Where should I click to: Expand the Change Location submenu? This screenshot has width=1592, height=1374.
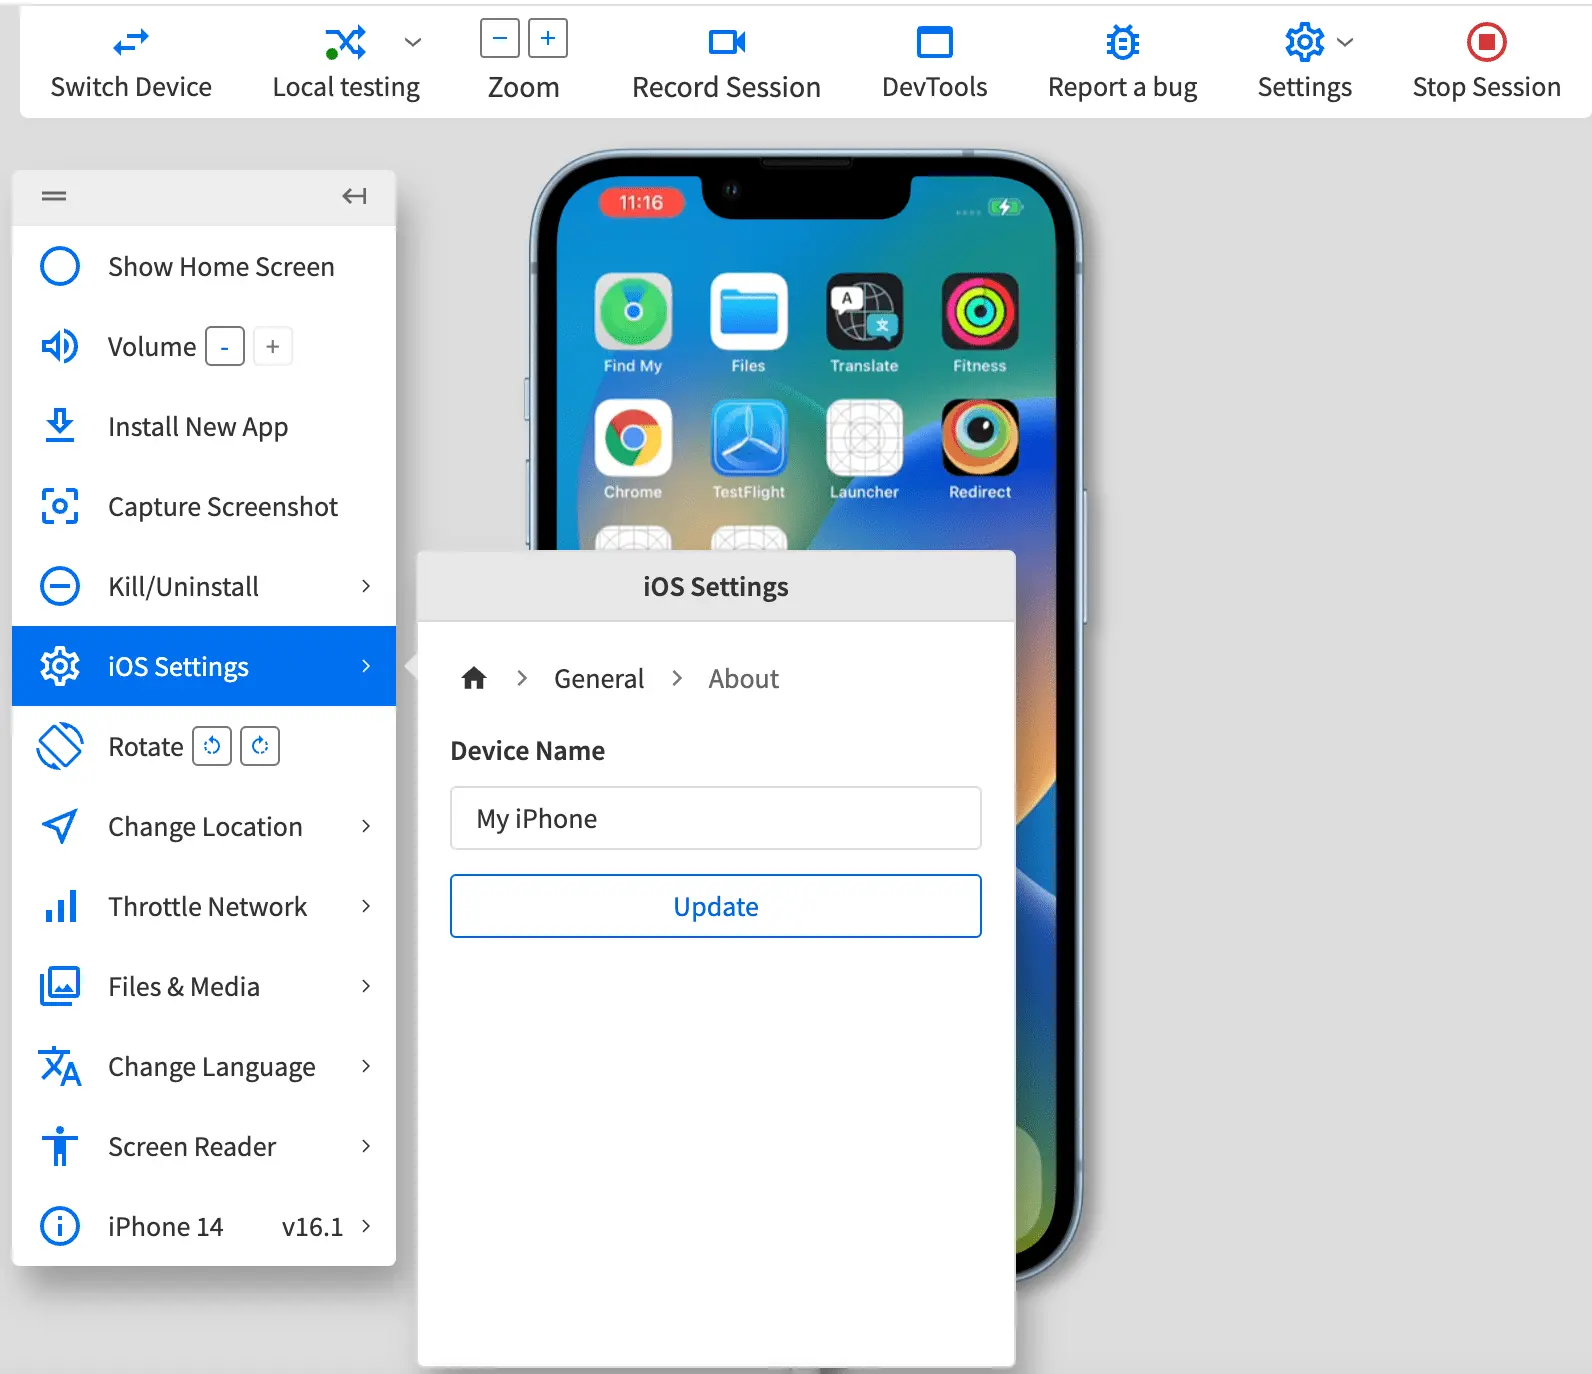tap(365, 827)
